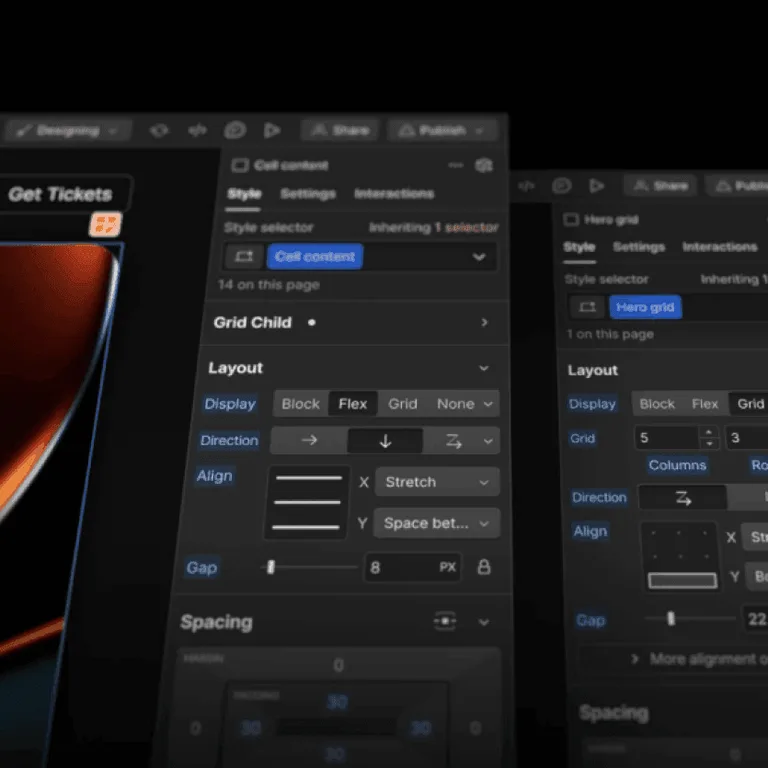The width and height of the screenshot is (768, 768).
Task: Click the Hero grid element checkbox icon
Action: click(x=571, y=219)
